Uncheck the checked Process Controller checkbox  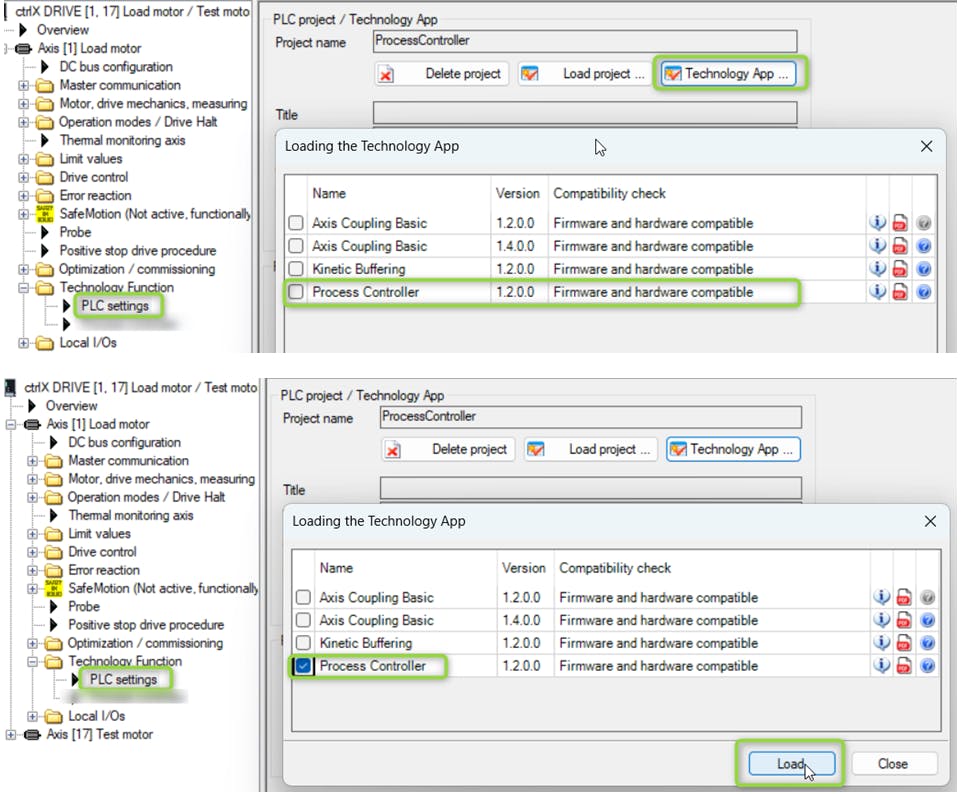[x=303, y=666]
